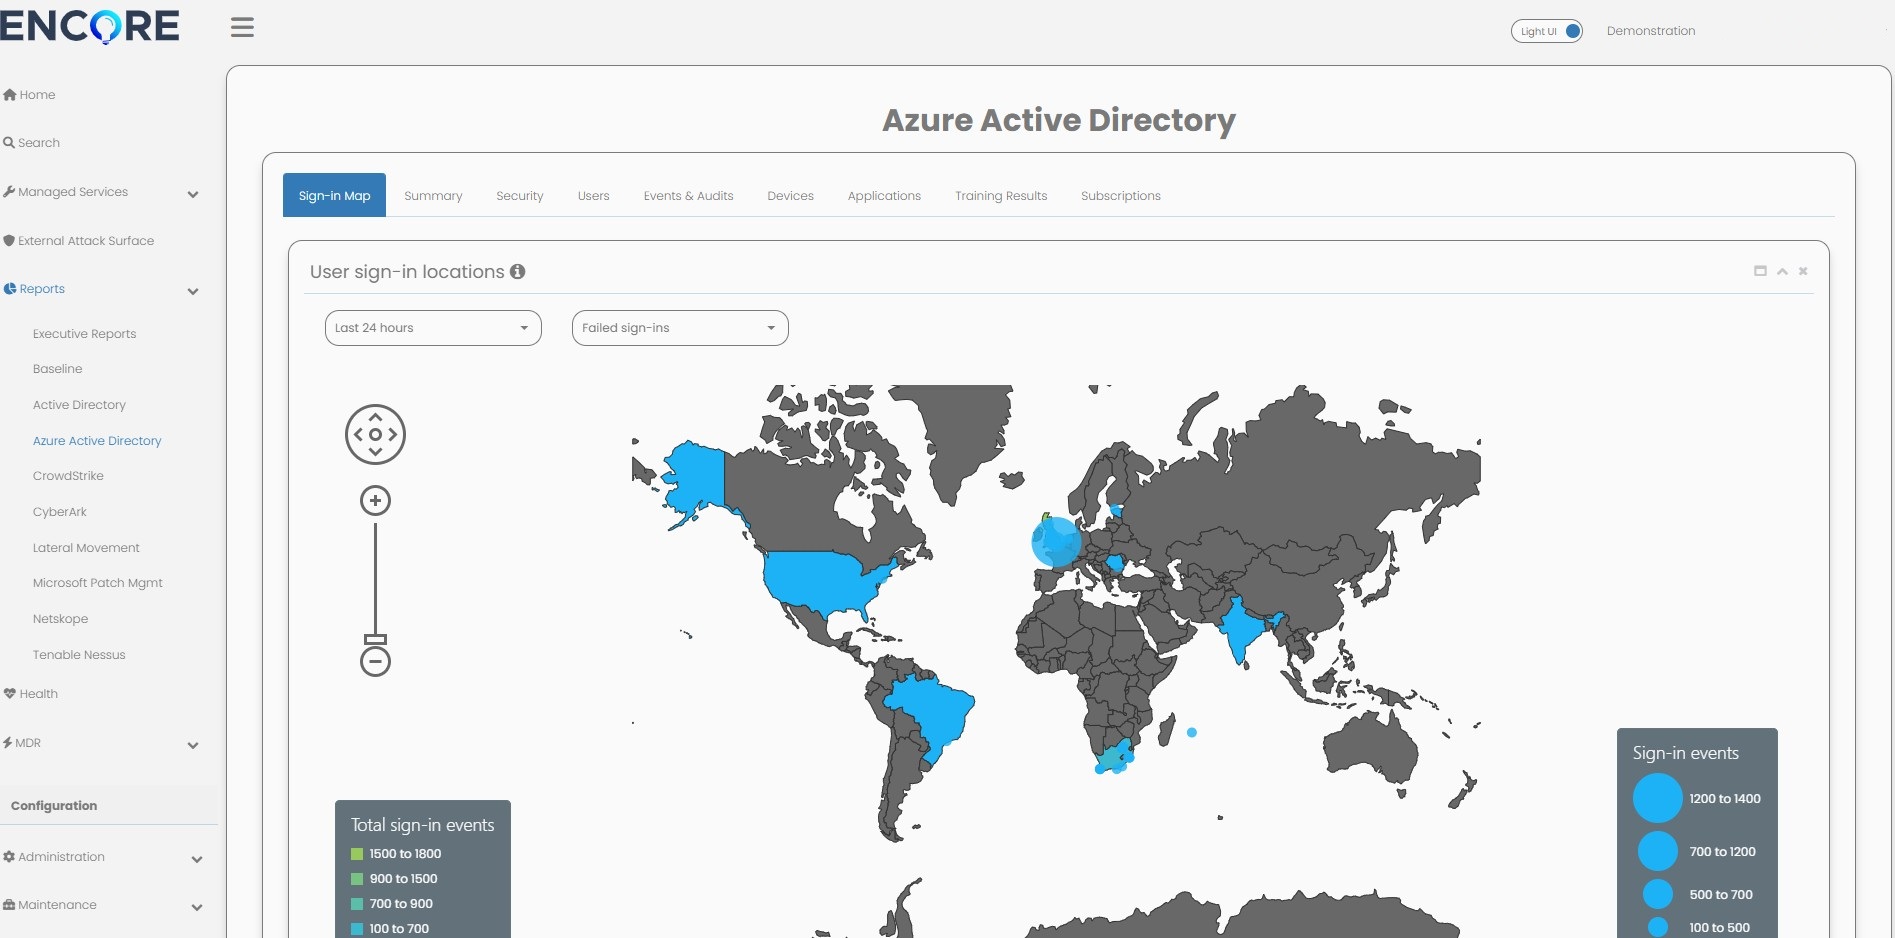
Task: Toggle the Light UI switch
Action: click(1546, 31)
